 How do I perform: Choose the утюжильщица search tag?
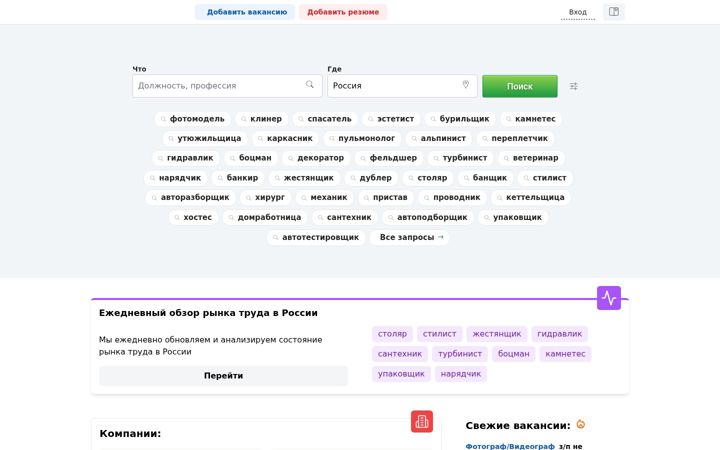click(x=205, y=138)
